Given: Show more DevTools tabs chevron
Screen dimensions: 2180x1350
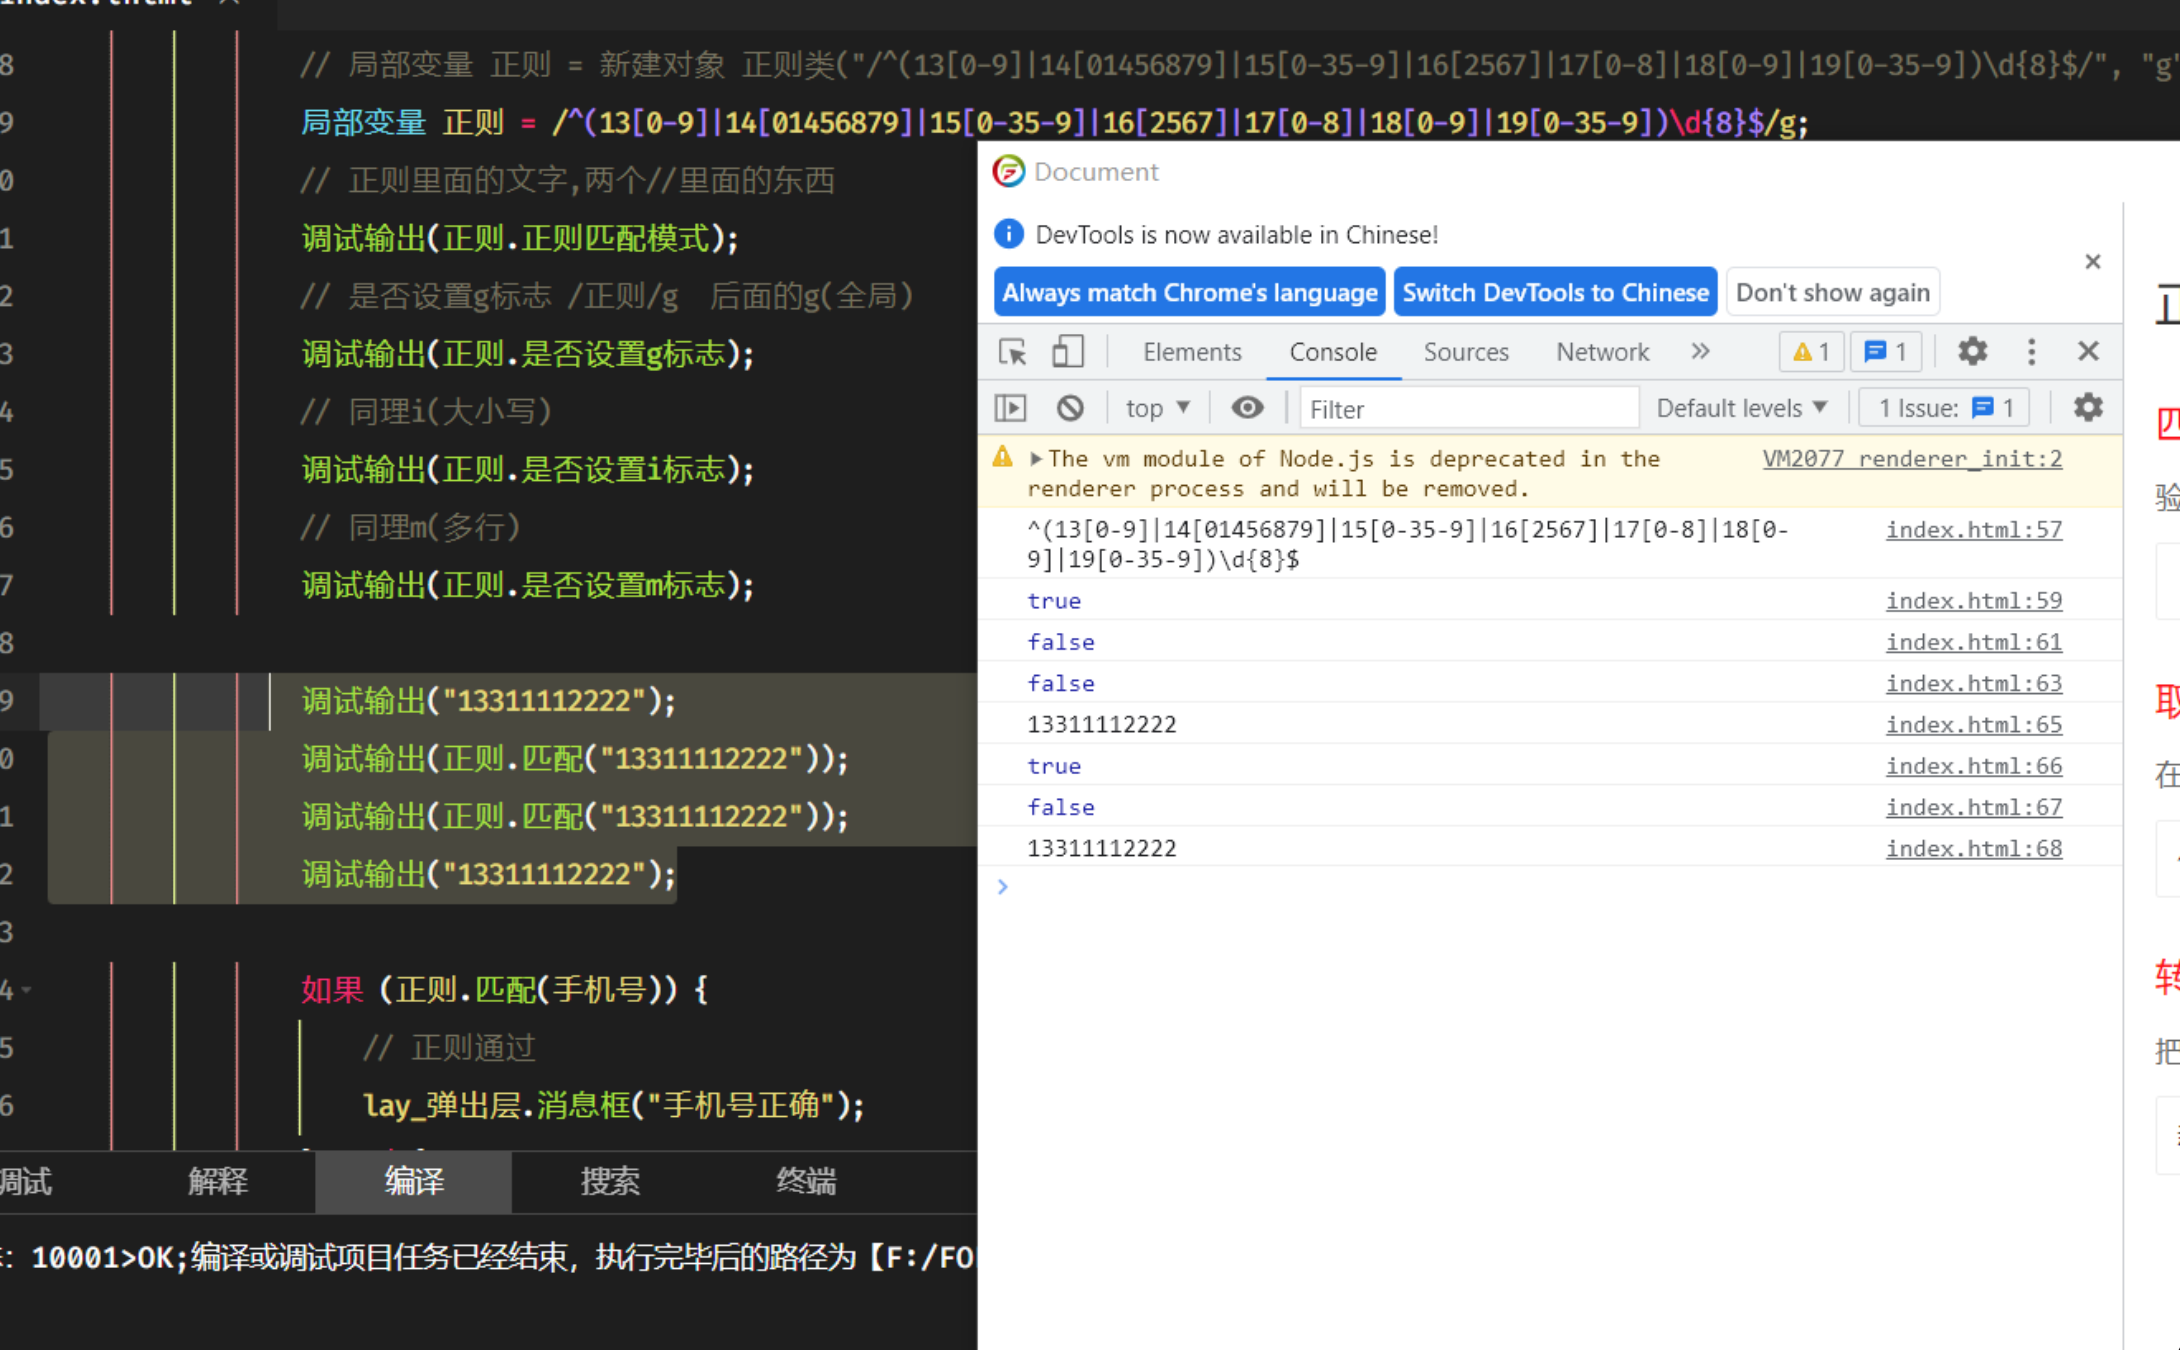Looking at the screenshot, I should click(x=1700, y=351).
